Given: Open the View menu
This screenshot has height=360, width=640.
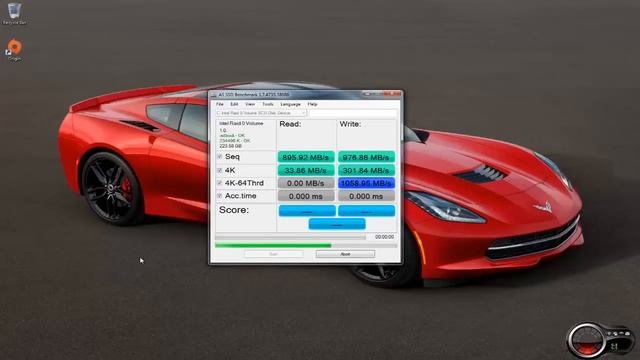Looking at the screenshot, I should pos(250,104).
